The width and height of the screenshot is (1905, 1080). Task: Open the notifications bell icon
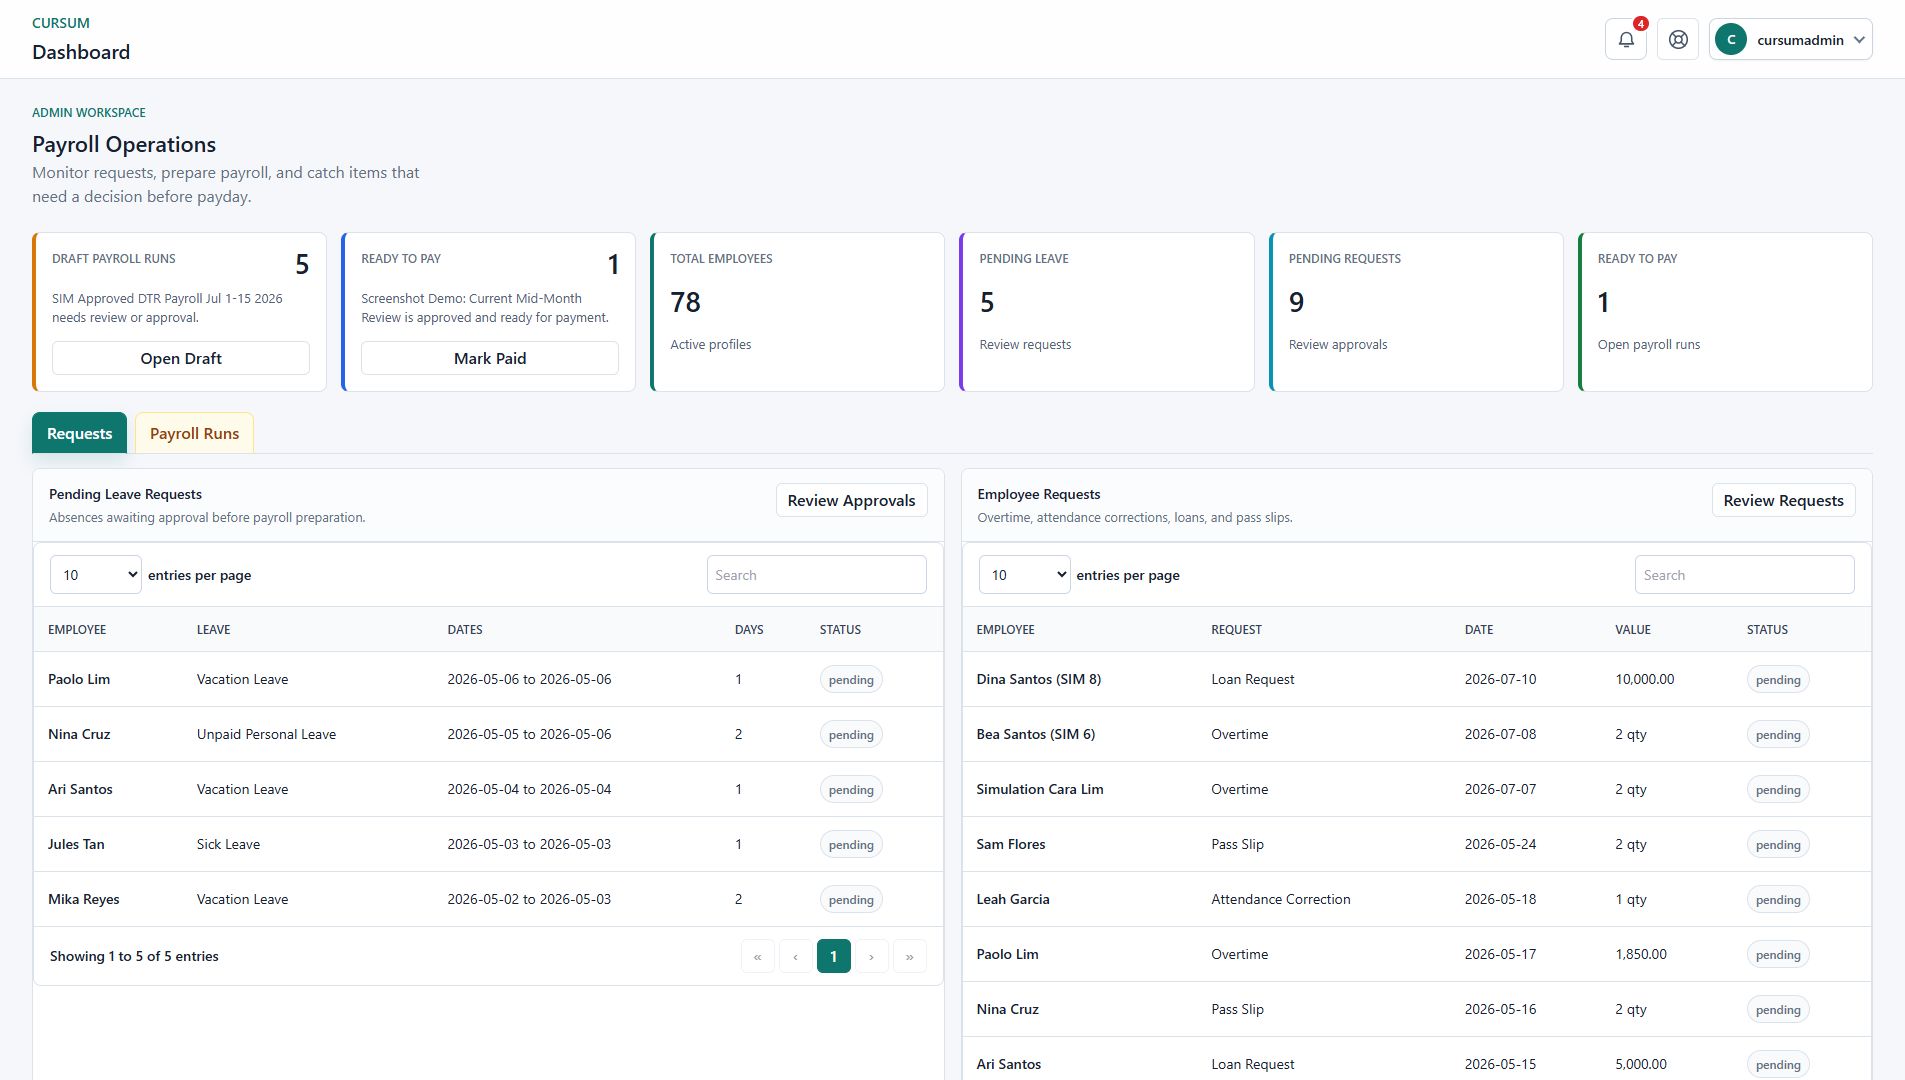pos(1625,40)
